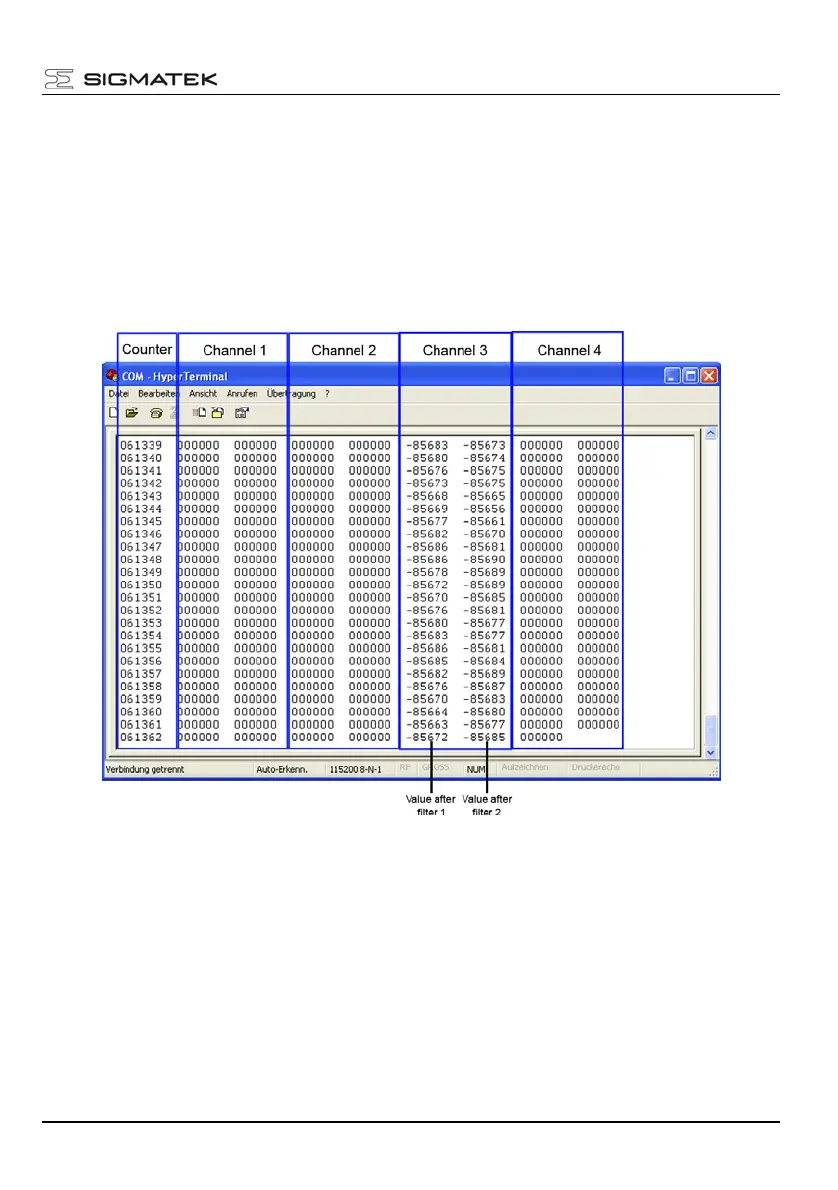Click the vertical scrollbar thumb
Viewport: 838px width, 1190px height.
pos(710,730)
